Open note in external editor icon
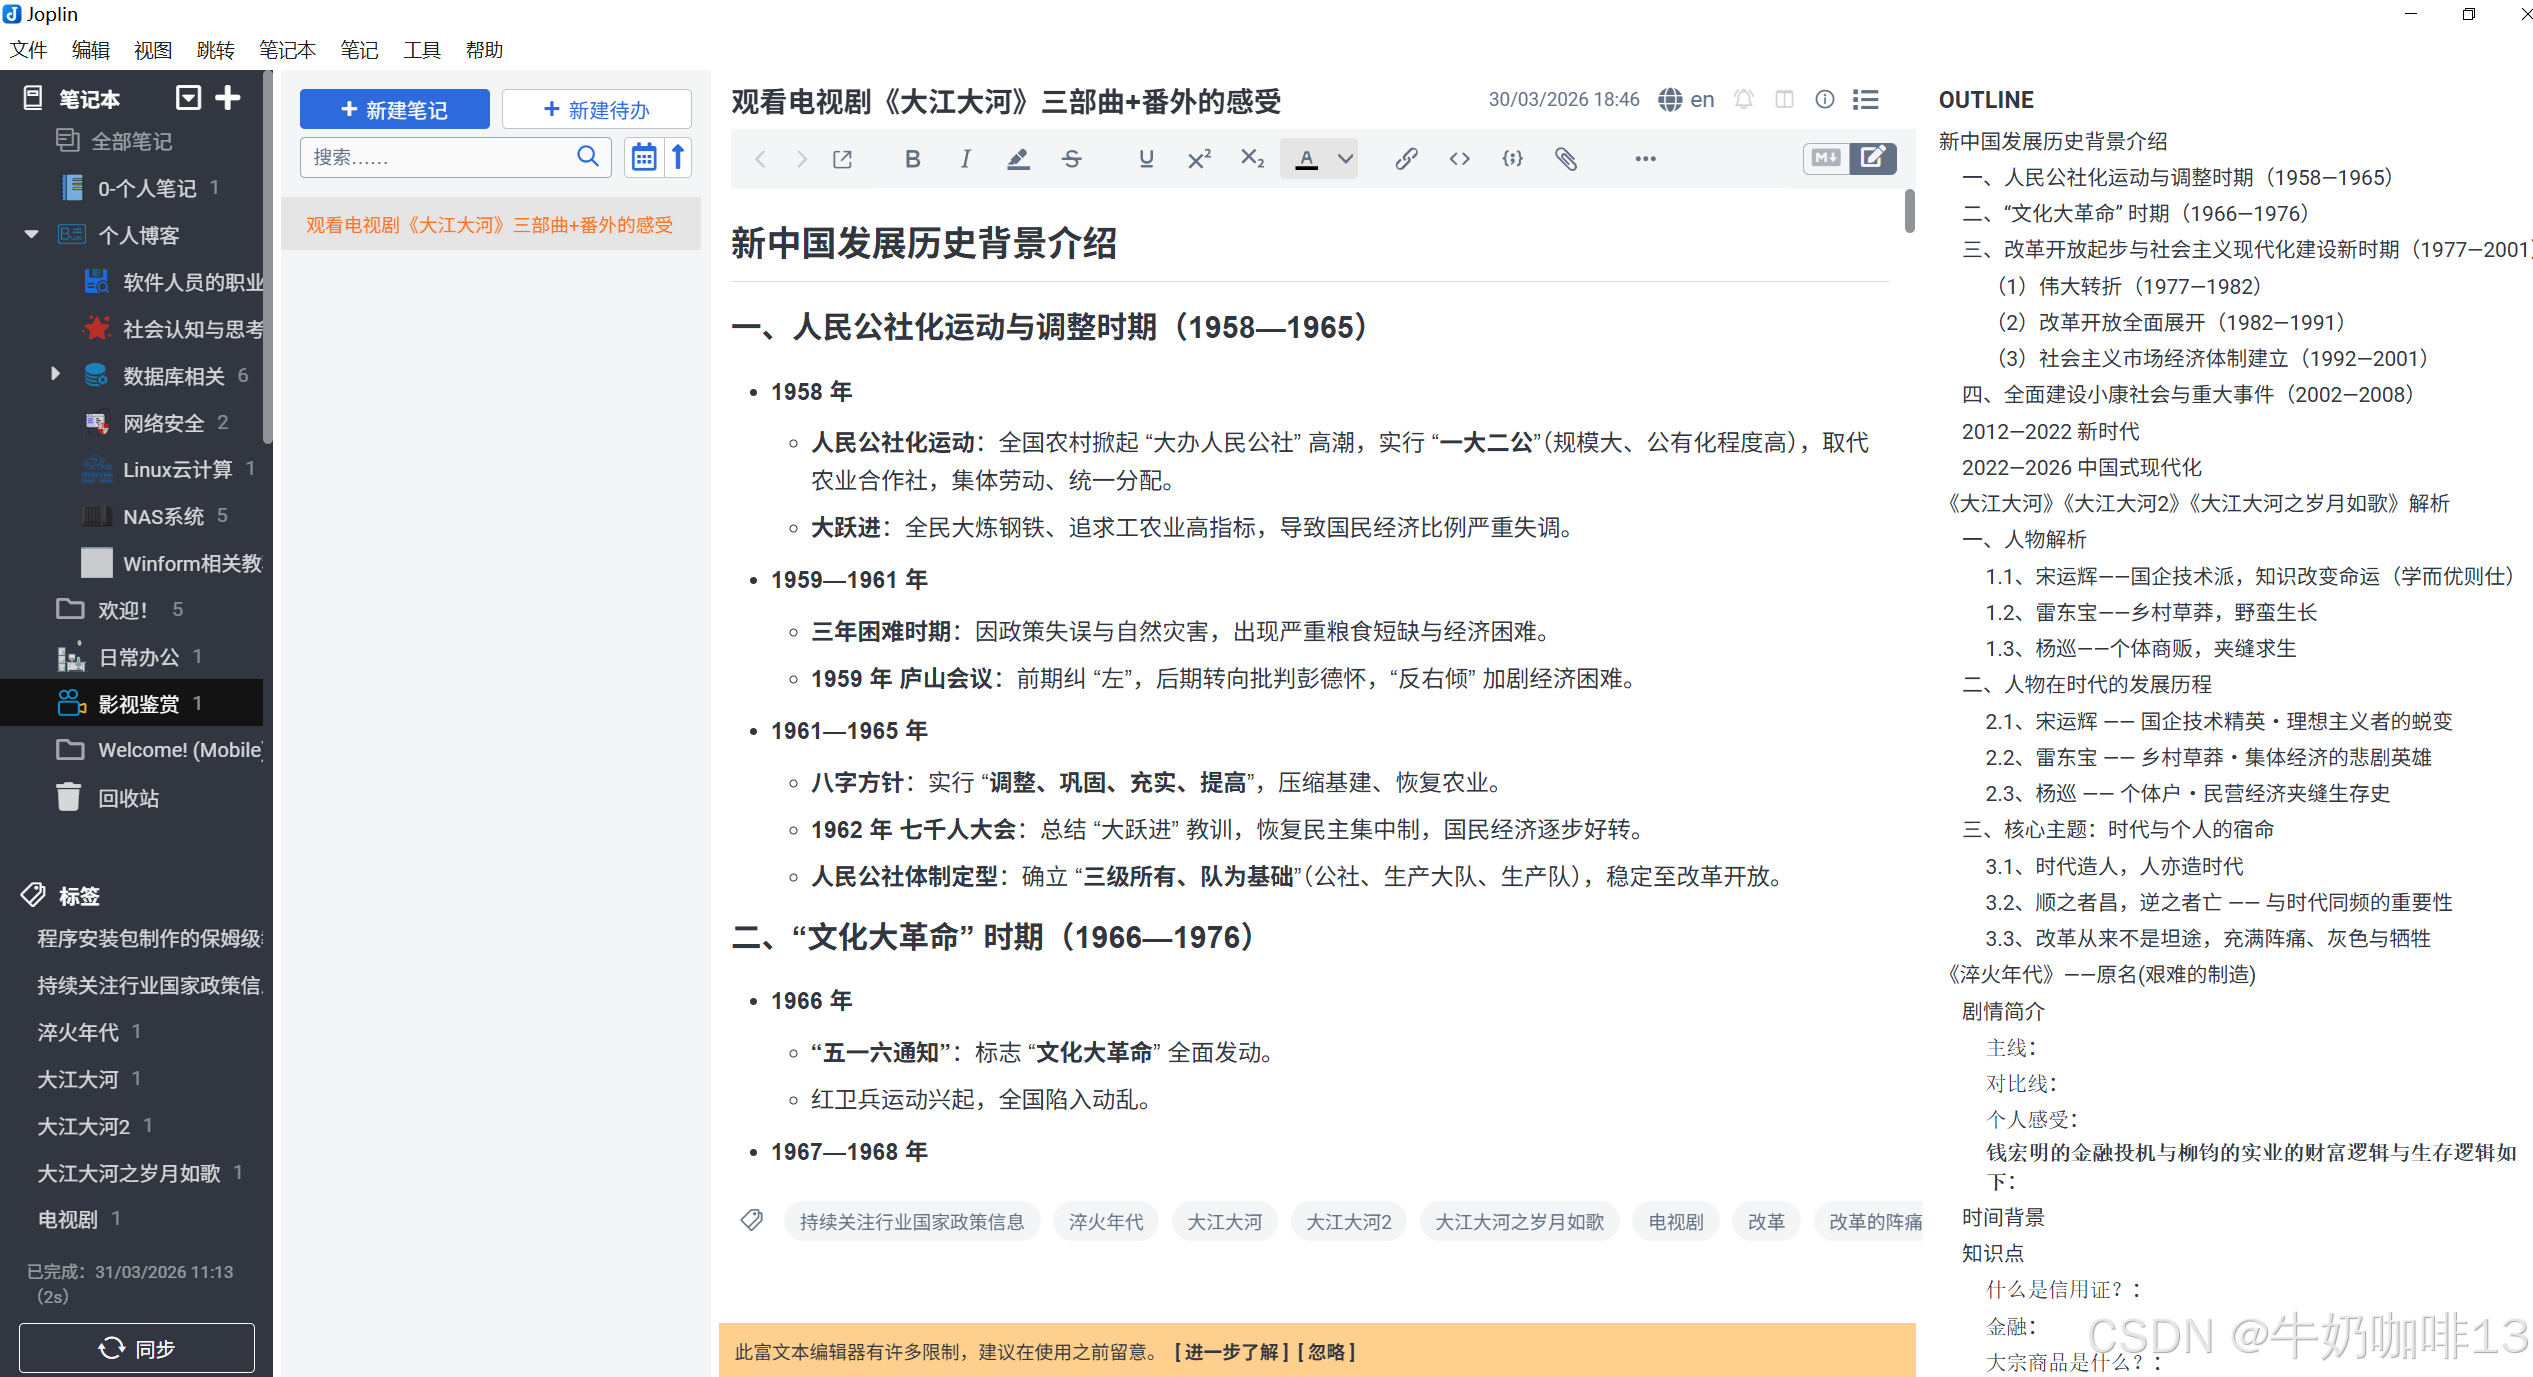Viewport: 2533px width, 1377px height. tap(842, 159)
